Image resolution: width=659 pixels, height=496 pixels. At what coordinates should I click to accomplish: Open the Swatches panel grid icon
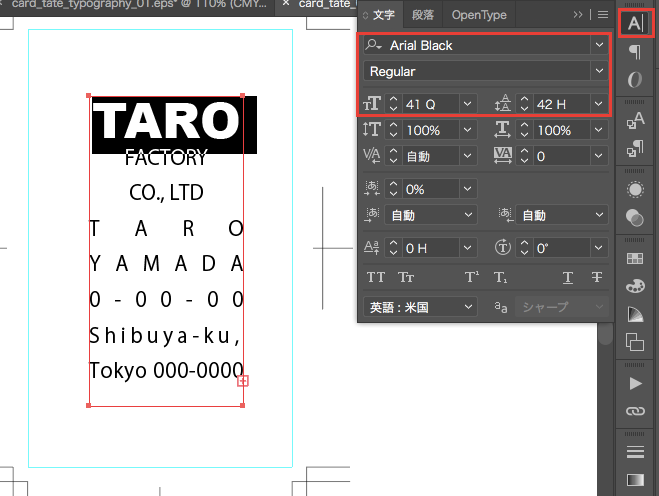coord(635,258)
